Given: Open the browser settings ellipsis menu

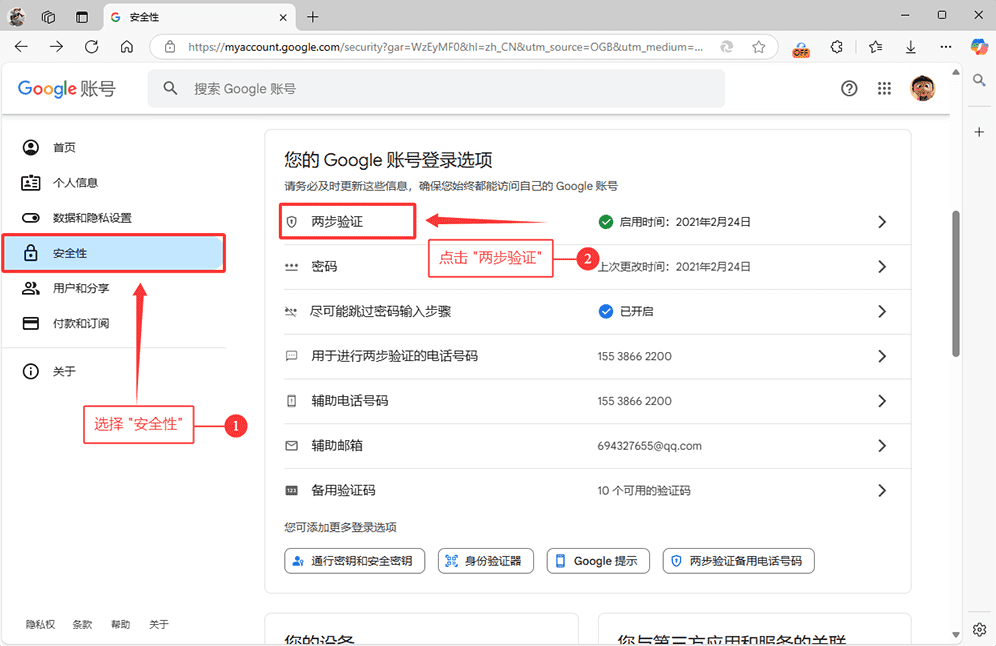Looking at the screenshot, I should click(946, 46).
